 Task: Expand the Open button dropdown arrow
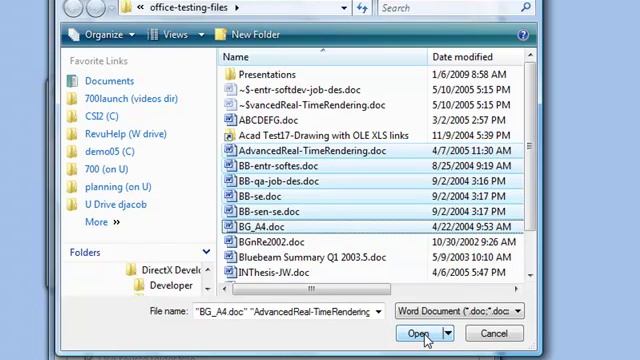click(x=448, y=333)
